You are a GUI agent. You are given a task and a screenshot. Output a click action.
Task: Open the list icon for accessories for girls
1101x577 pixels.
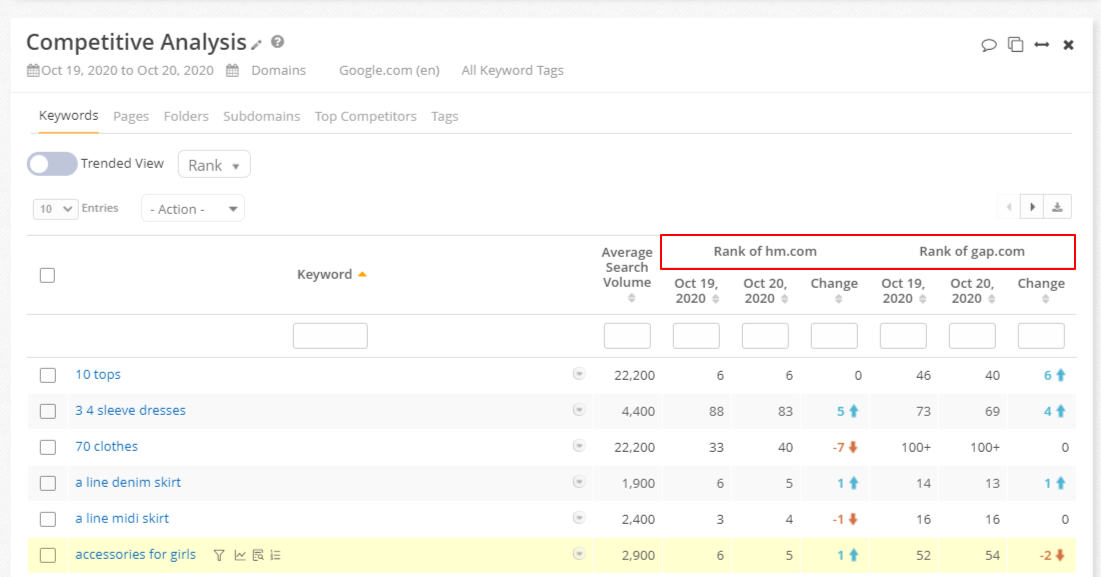point(275,555)
